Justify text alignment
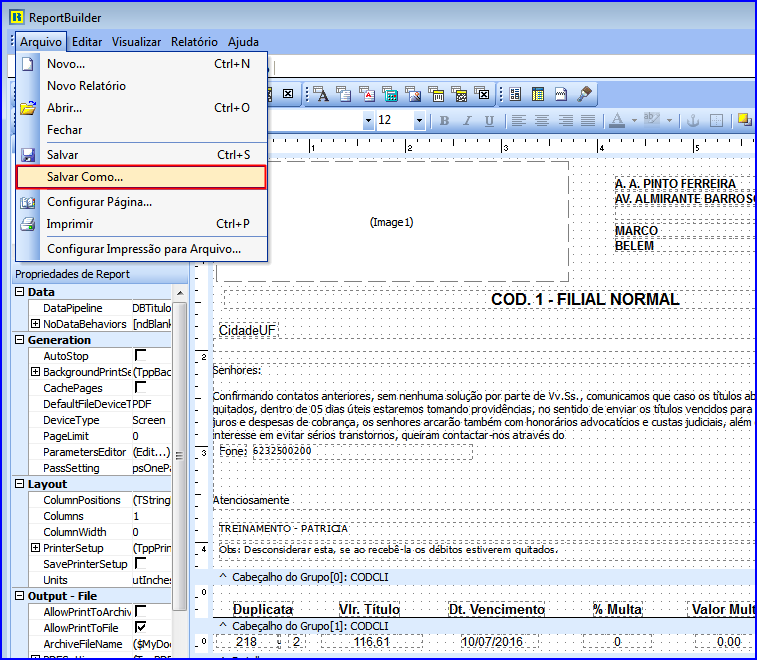 [588, 121]
